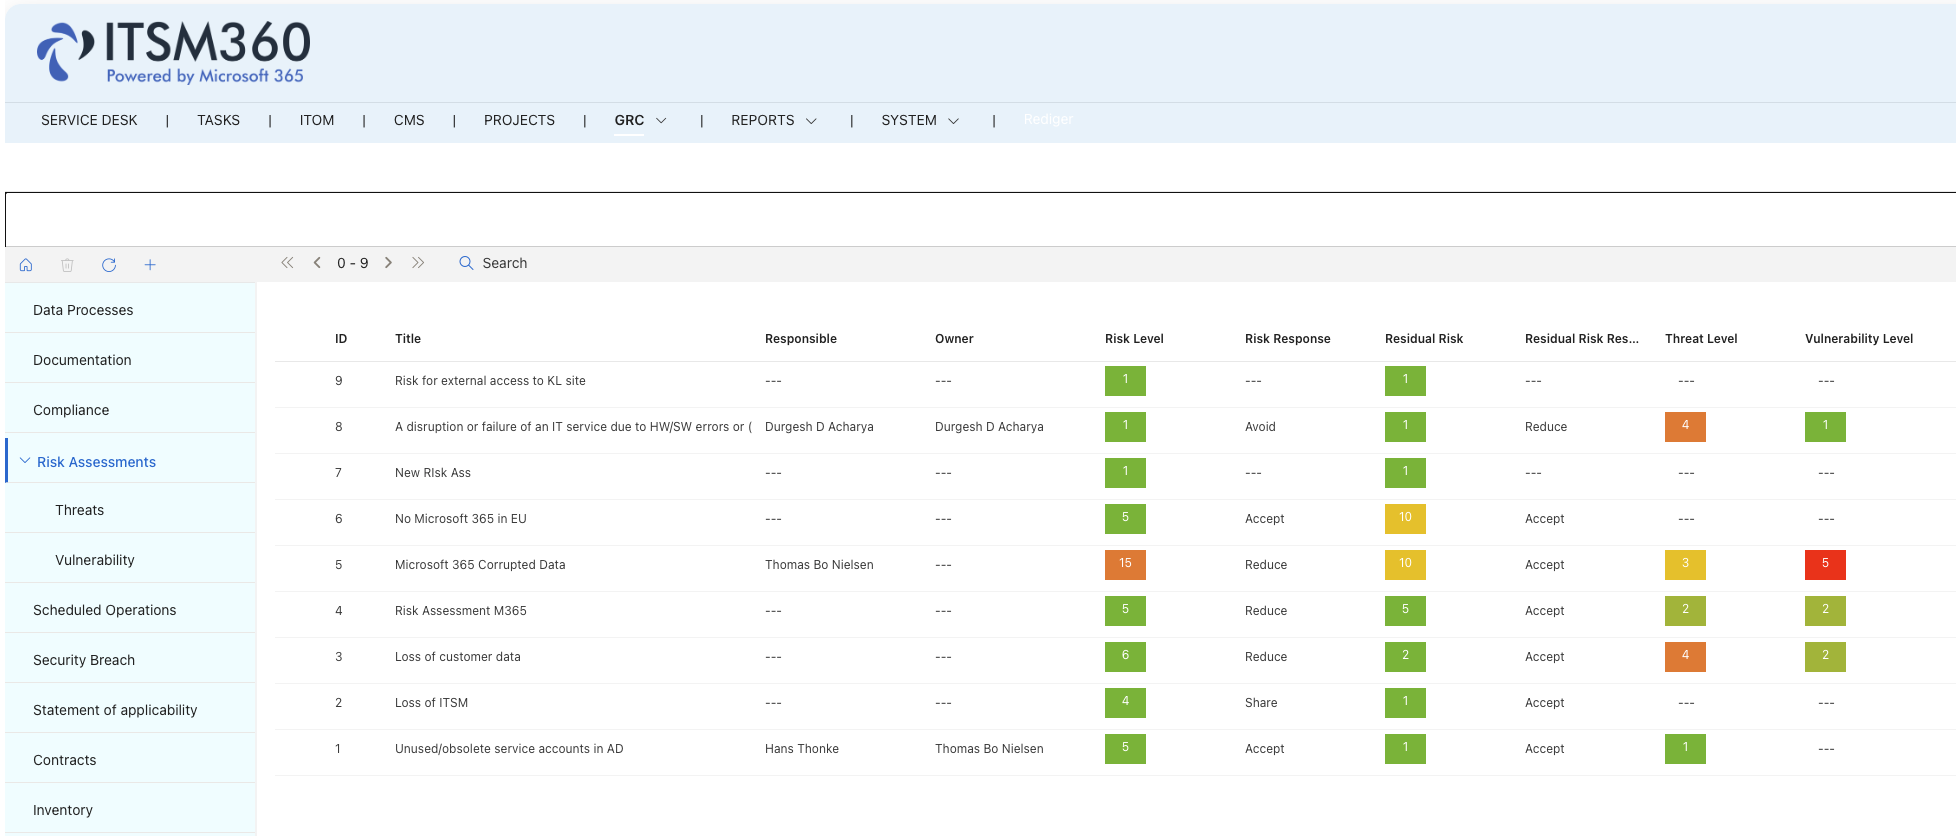Click the empty bordered box above toolbar

click(x=980, y=219)
